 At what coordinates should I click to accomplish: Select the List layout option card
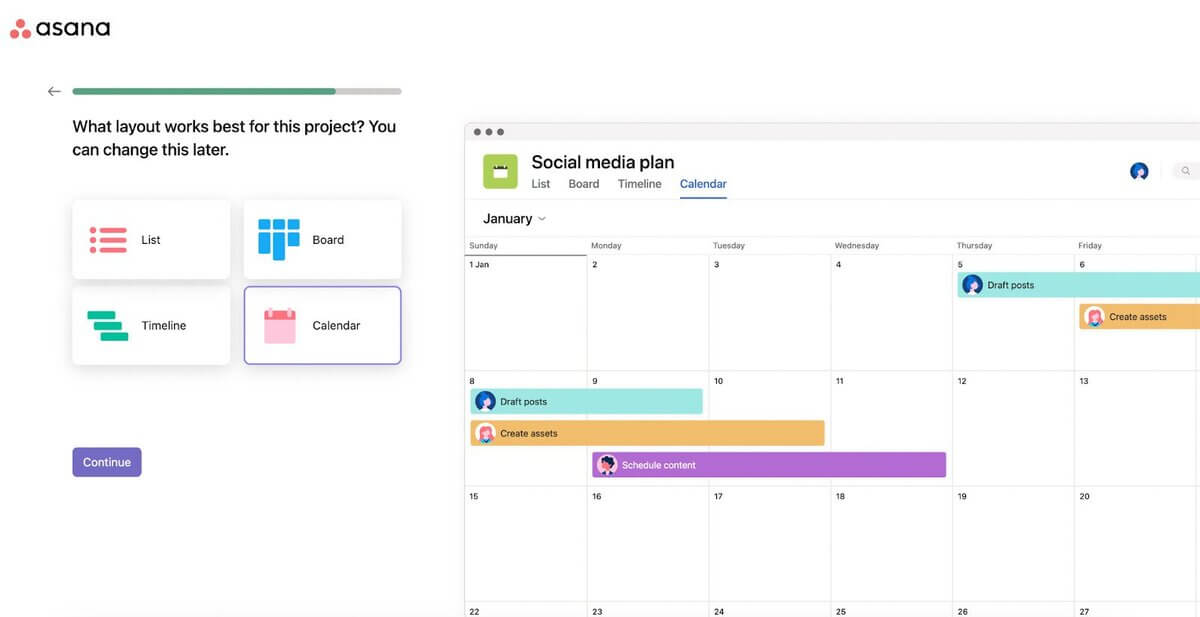[x=151, y=239]
